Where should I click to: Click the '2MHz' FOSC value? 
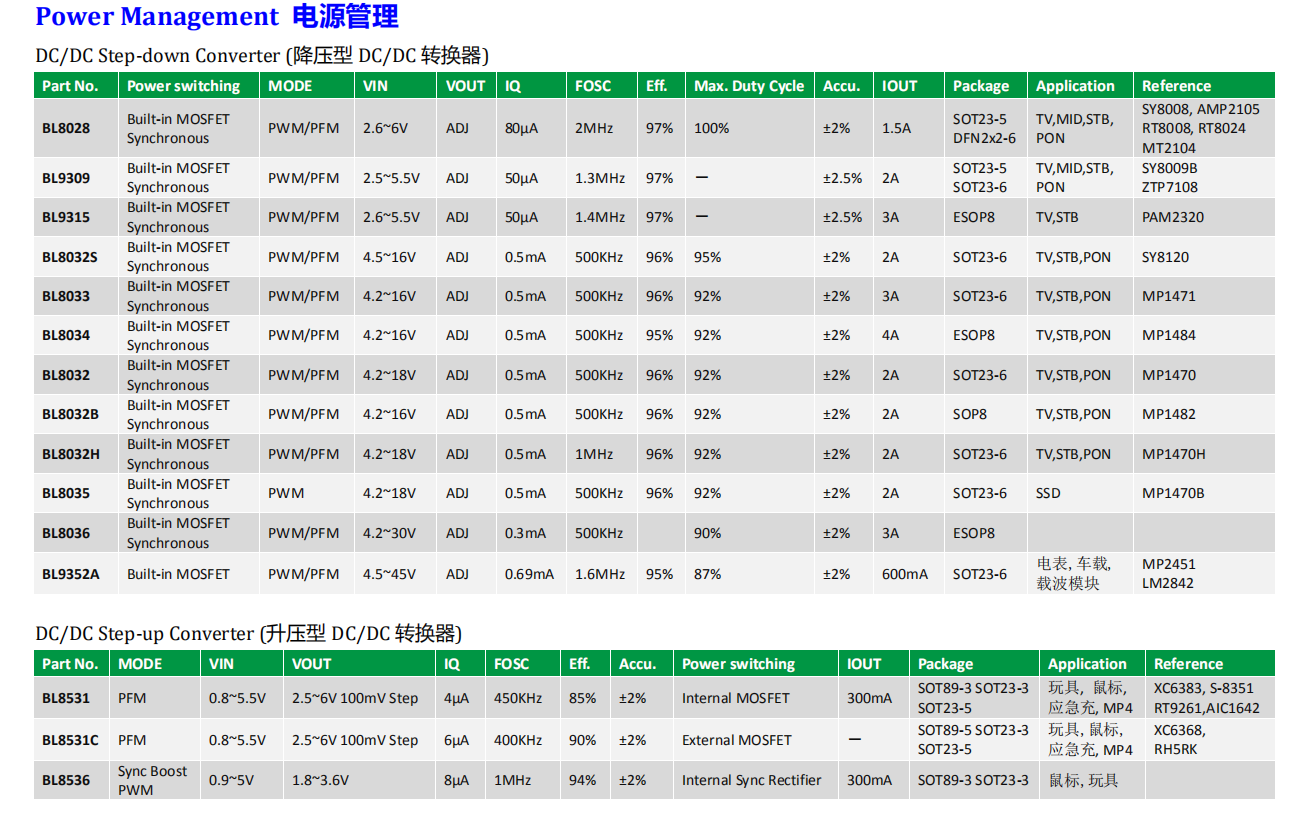(x=595, y=128)
